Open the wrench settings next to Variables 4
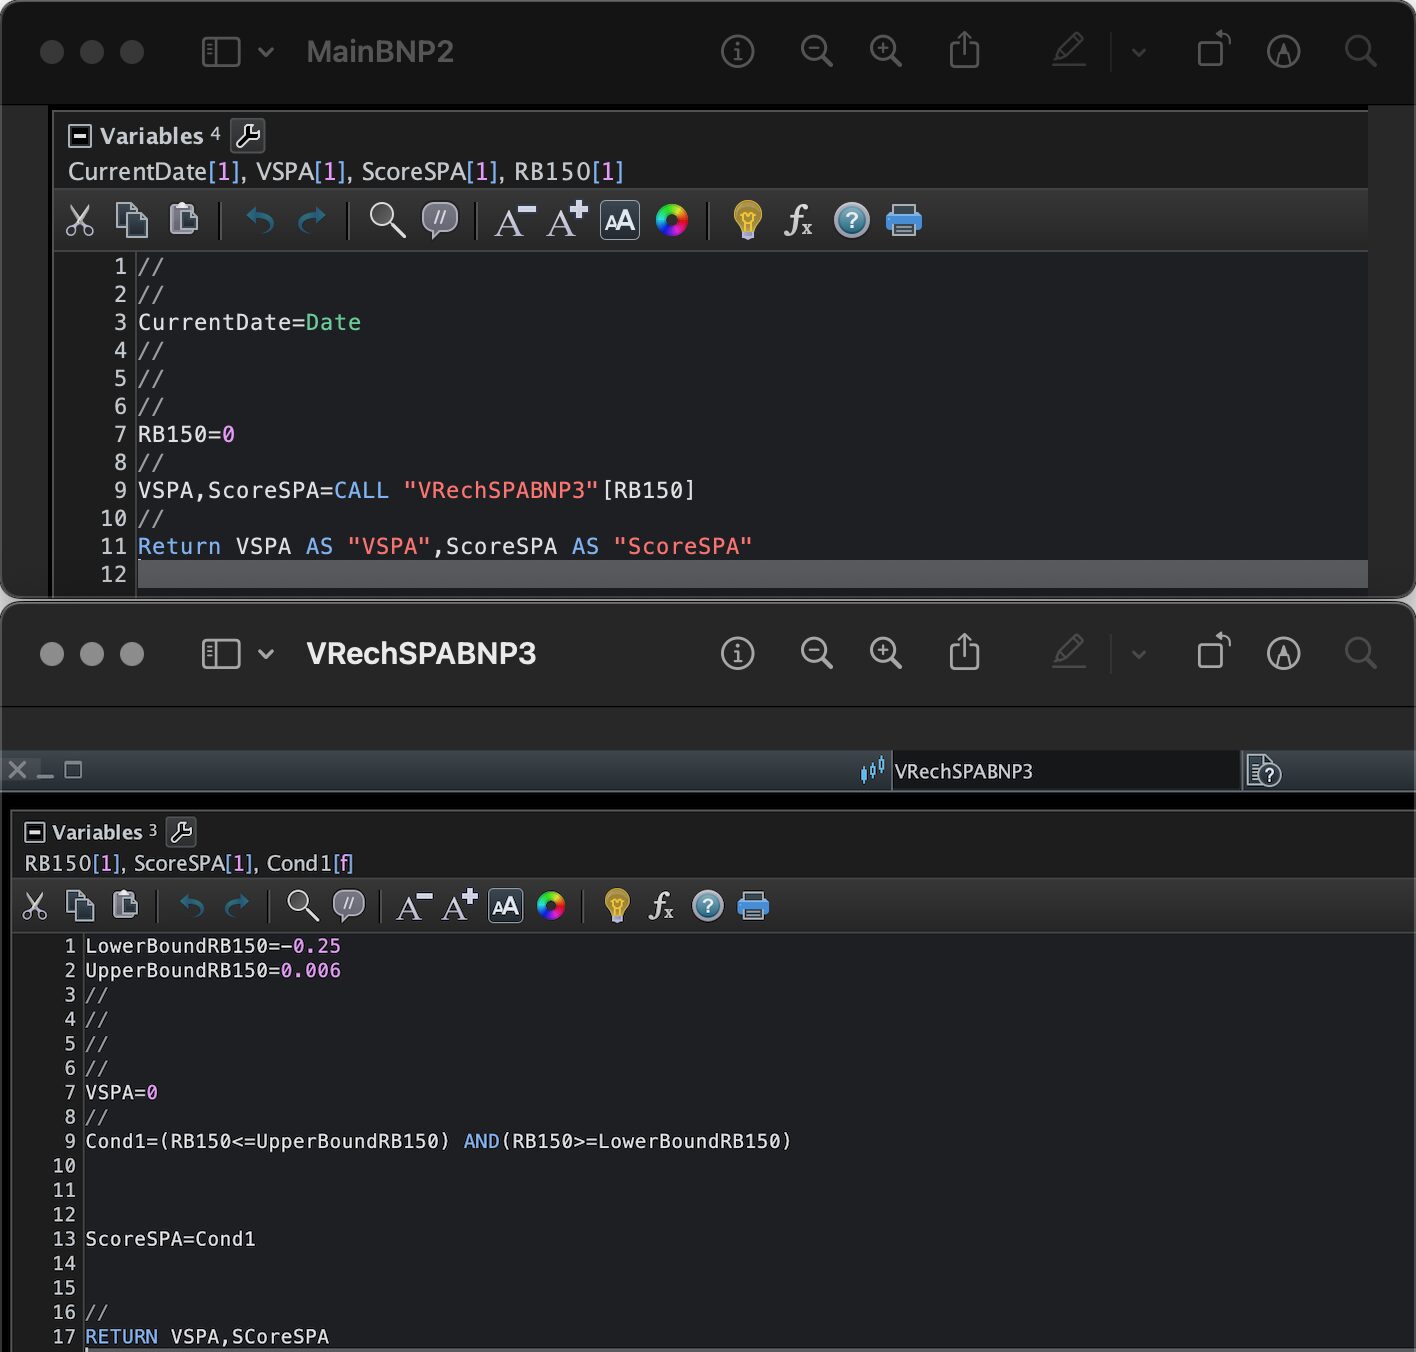Image resolution: width=1416 pixels, height=1352 pixels. pyautogui.click(x=247, y=135)
